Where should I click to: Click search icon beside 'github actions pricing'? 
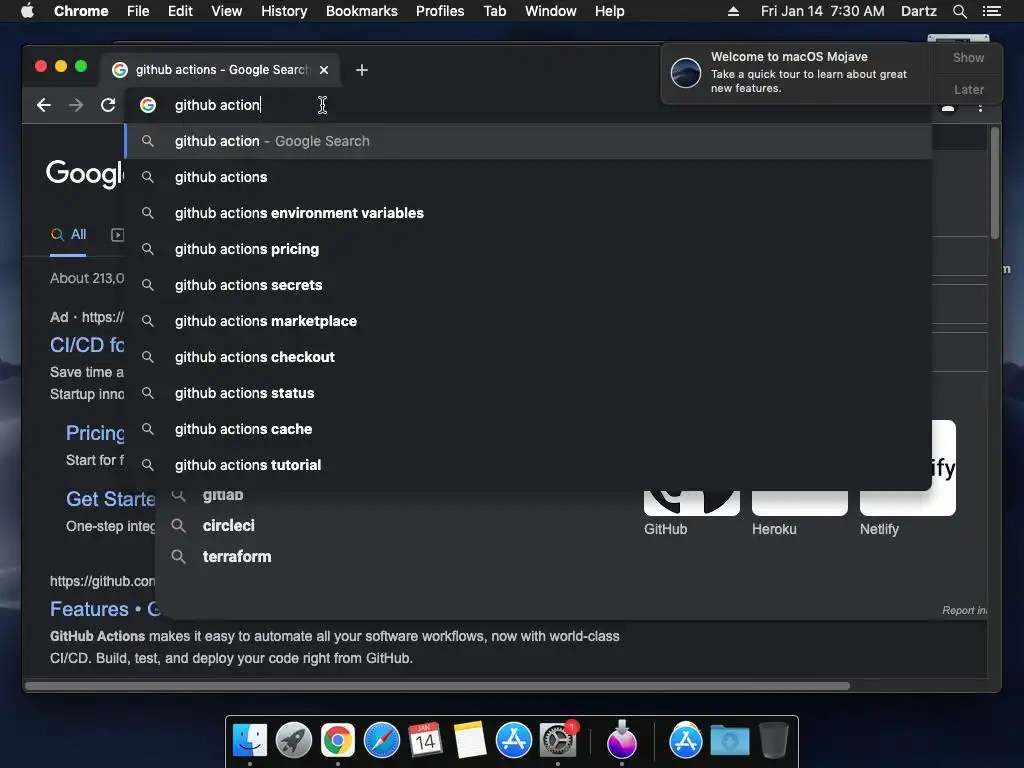pyautogui.click(x=148, y=249)
